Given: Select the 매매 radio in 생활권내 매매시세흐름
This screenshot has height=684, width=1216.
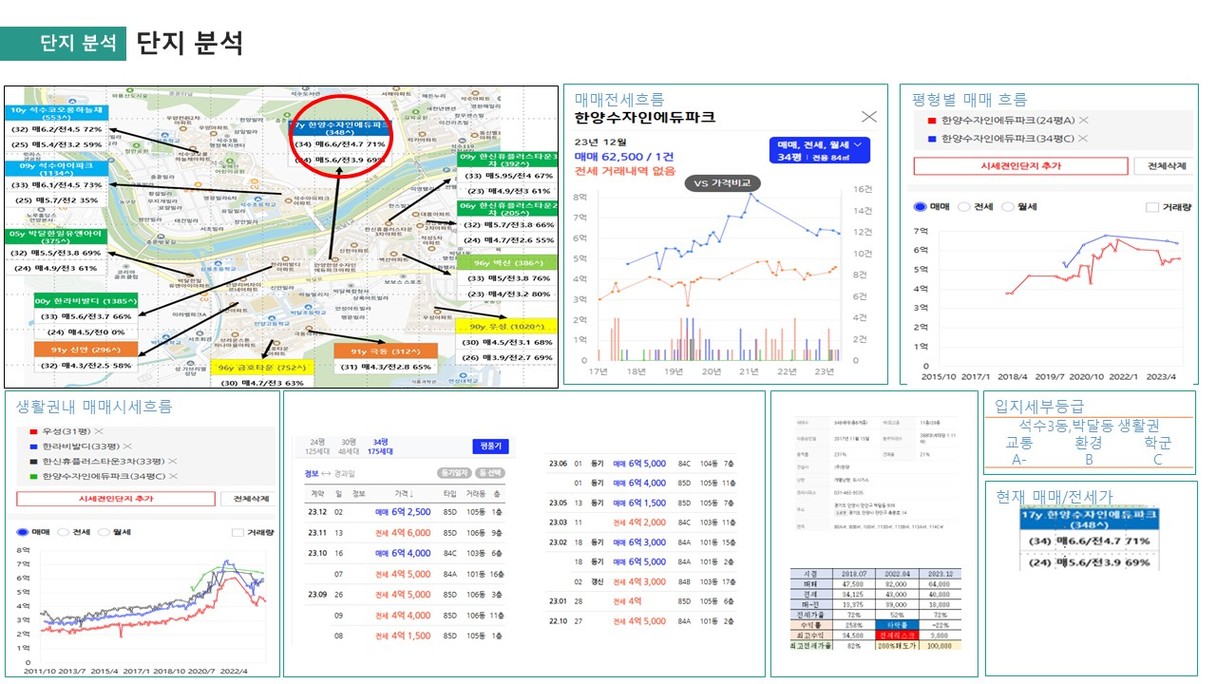Looking at the screenshot, I should (x=24, y=533).
